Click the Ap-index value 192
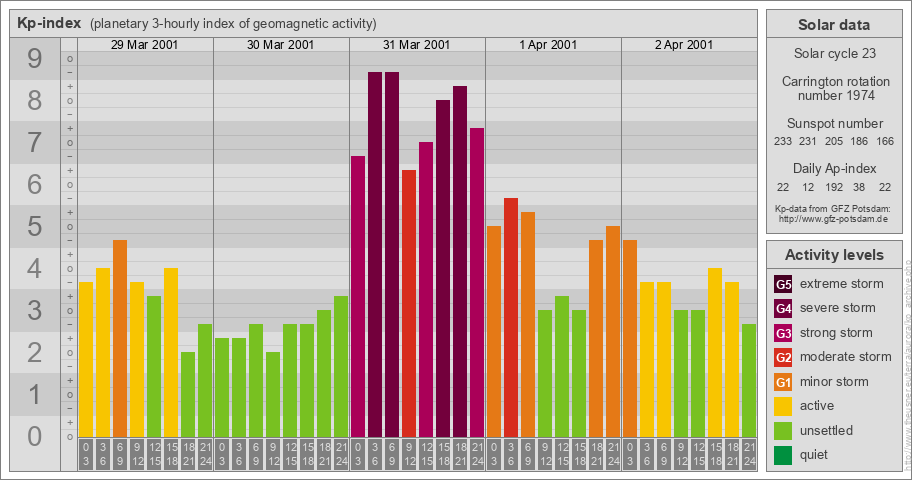The image size is (912, 480). 834,187
